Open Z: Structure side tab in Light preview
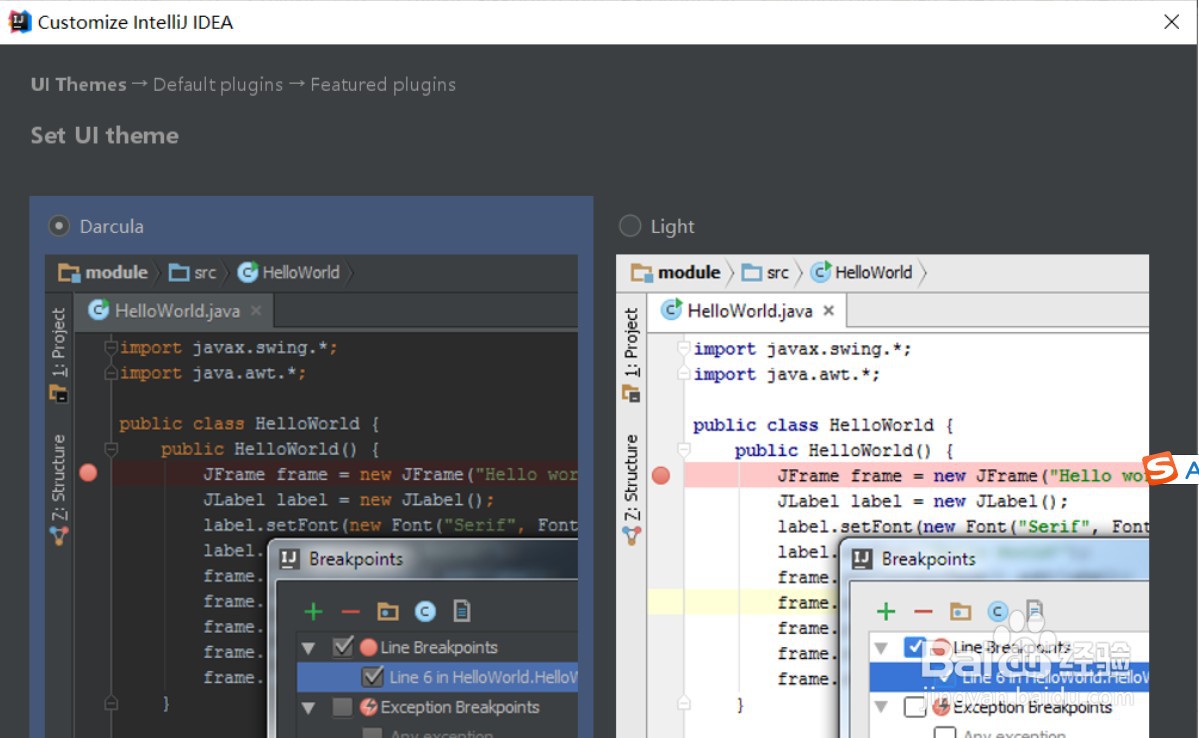The height and width of the screenshot is (738, 1199). (x=632, y=478)
